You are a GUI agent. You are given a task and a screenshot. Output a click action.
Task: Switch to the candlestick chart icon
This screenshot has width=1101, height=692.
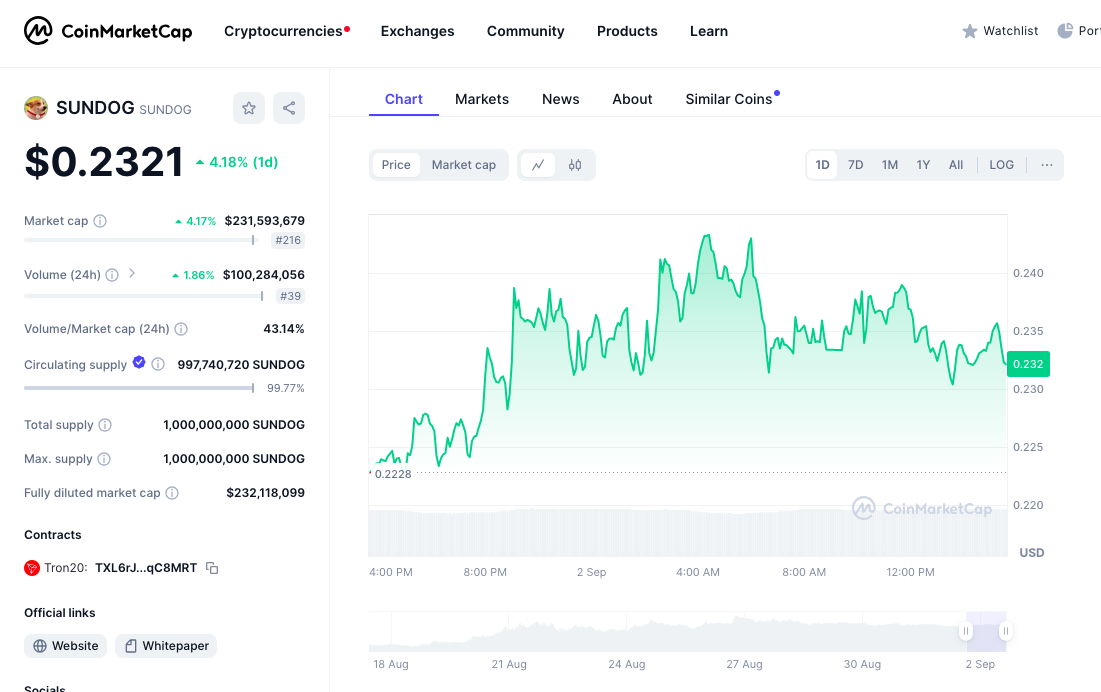575,165
